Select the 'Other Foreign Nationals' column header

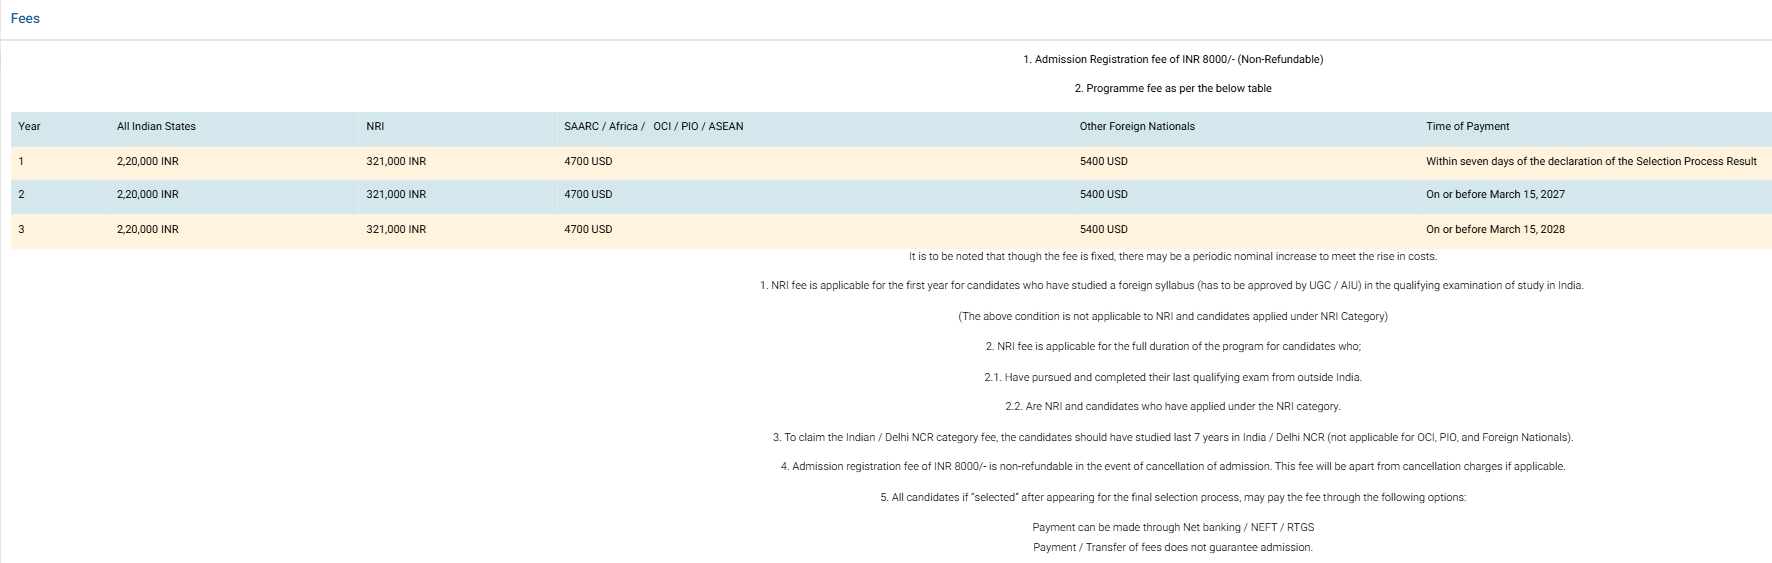coord(1137,126)
